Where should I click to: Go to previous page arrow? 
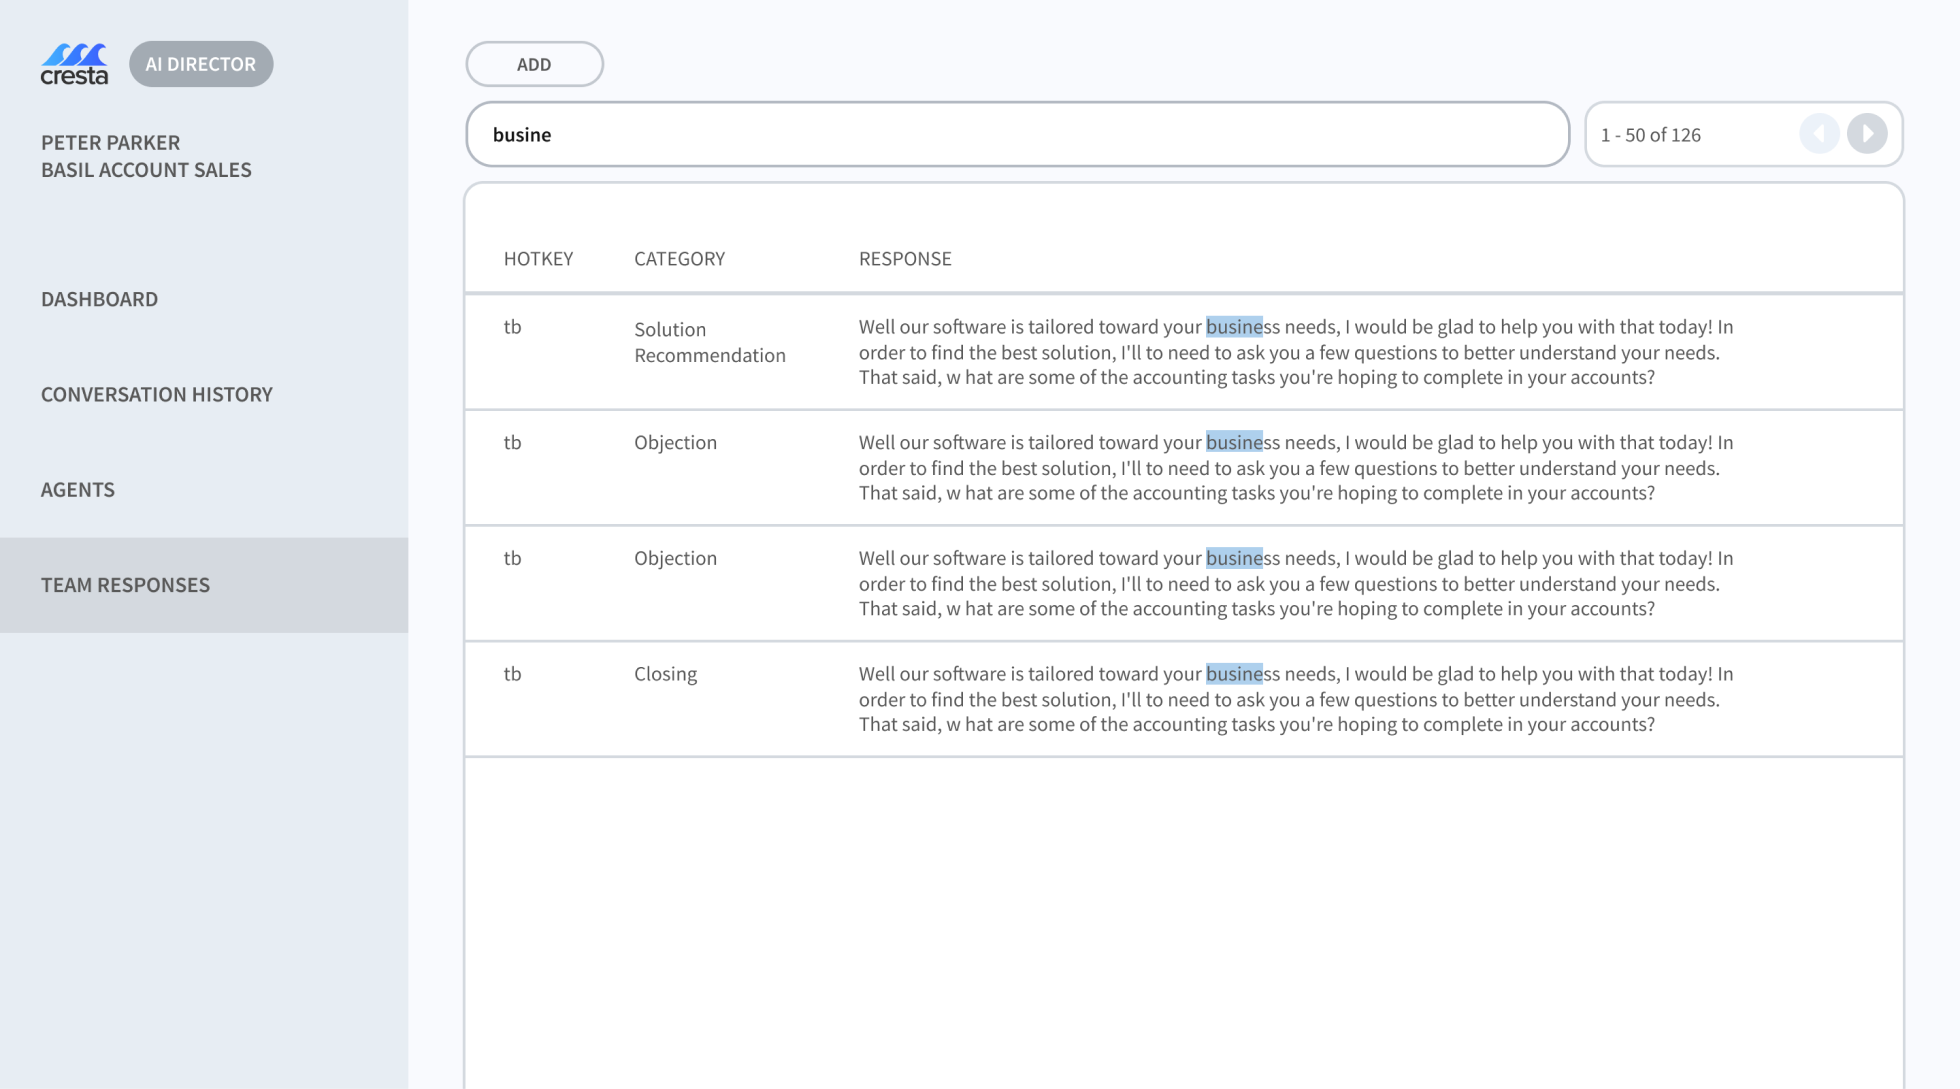pos(1819,134)
